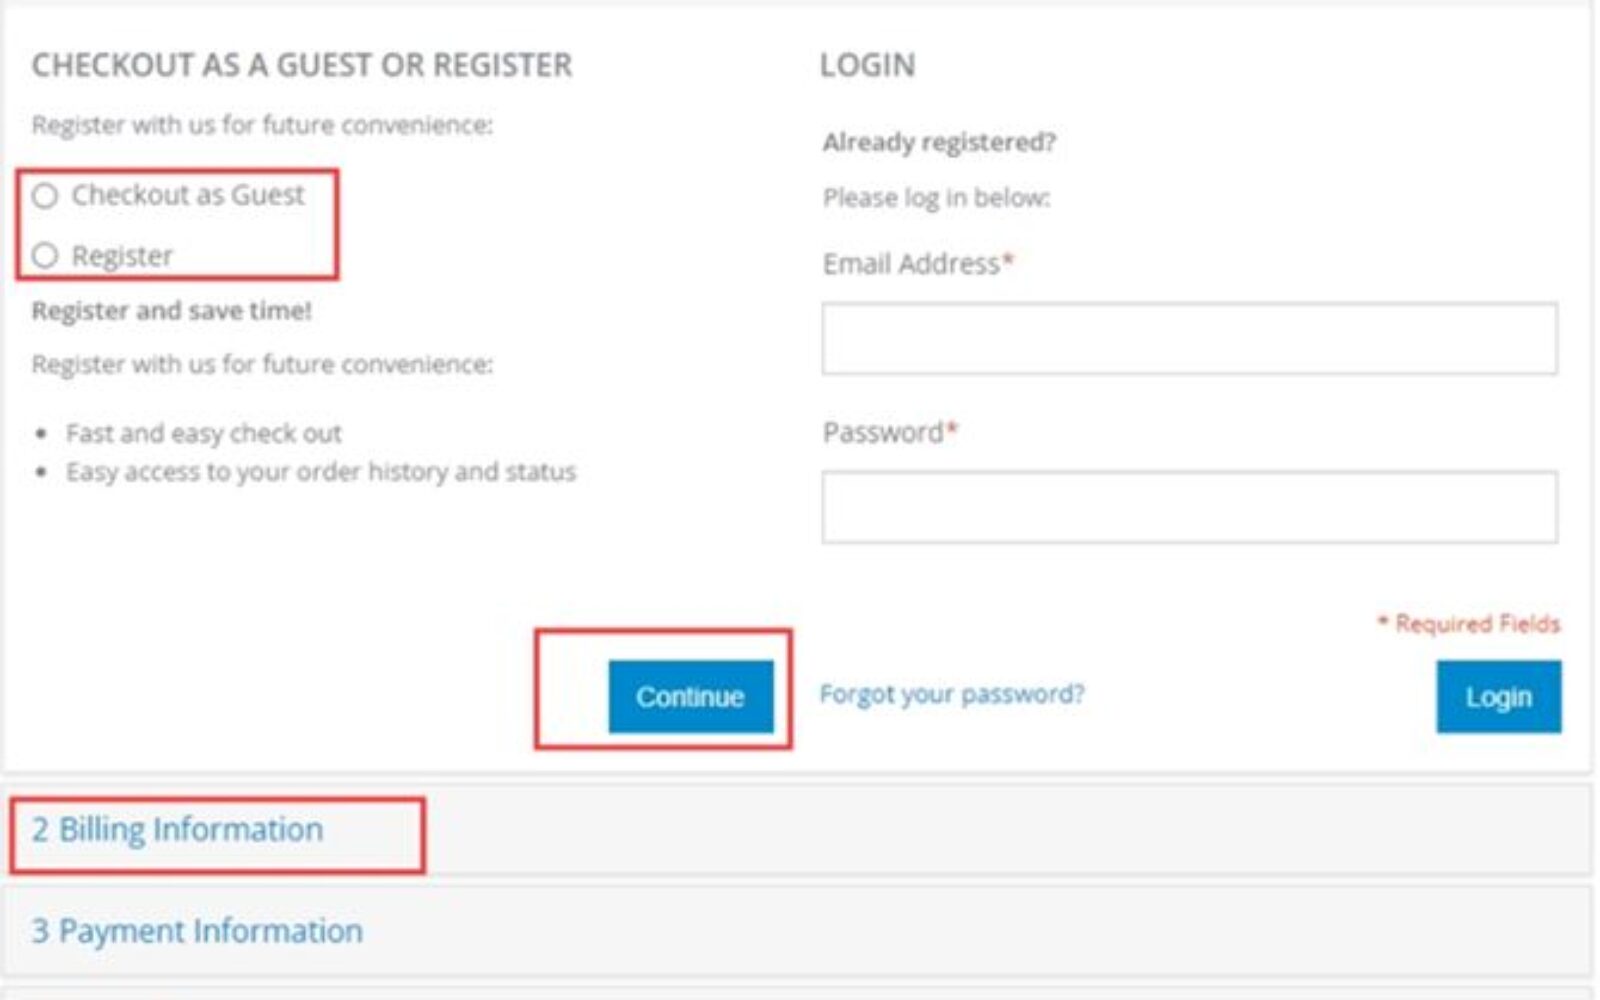Select the Checkout as Guest radio button
Screen dimensions: 1600x1000
point(45,196)
